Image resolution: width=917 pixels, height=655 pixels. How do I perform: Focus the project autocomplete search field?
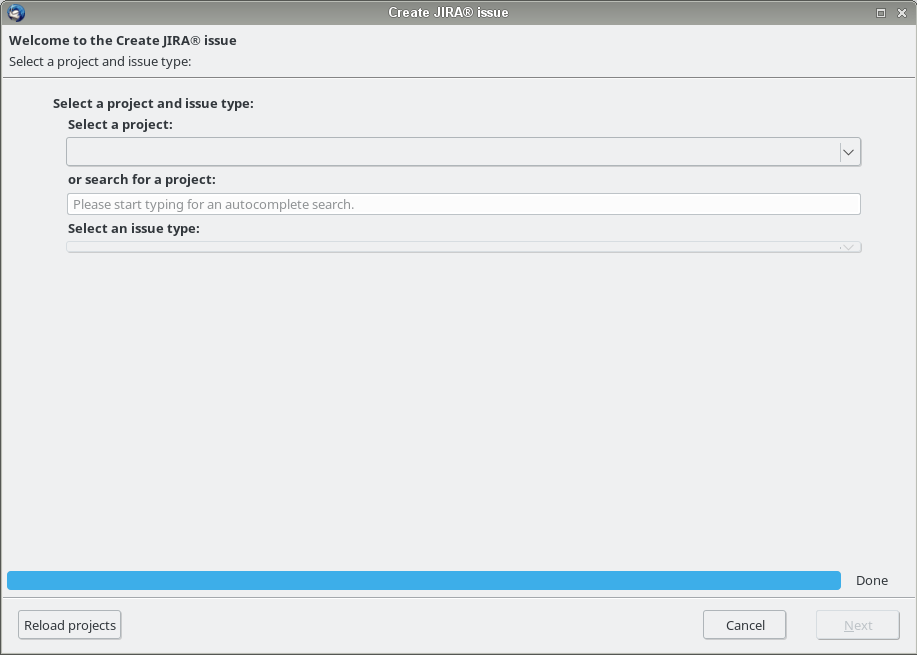coord(463,204)
